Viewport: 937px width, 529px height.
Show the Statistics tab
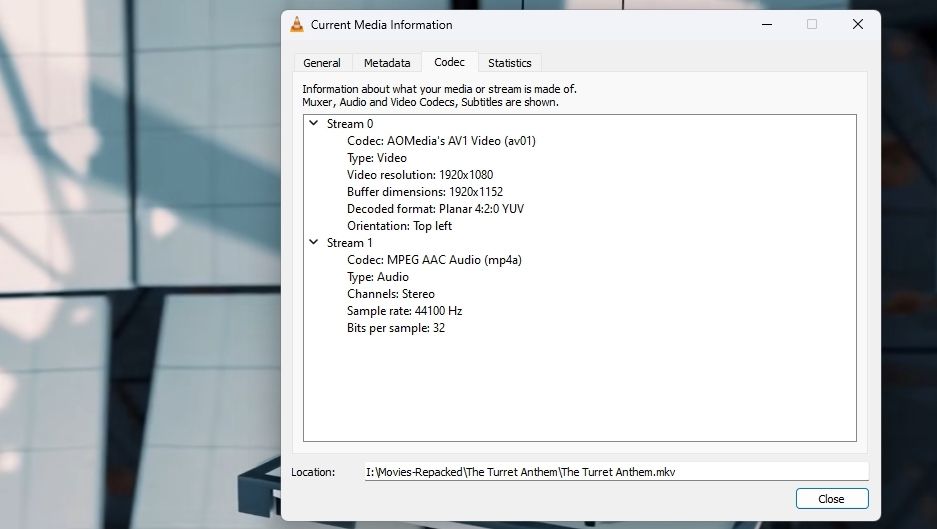click(510, 63)
